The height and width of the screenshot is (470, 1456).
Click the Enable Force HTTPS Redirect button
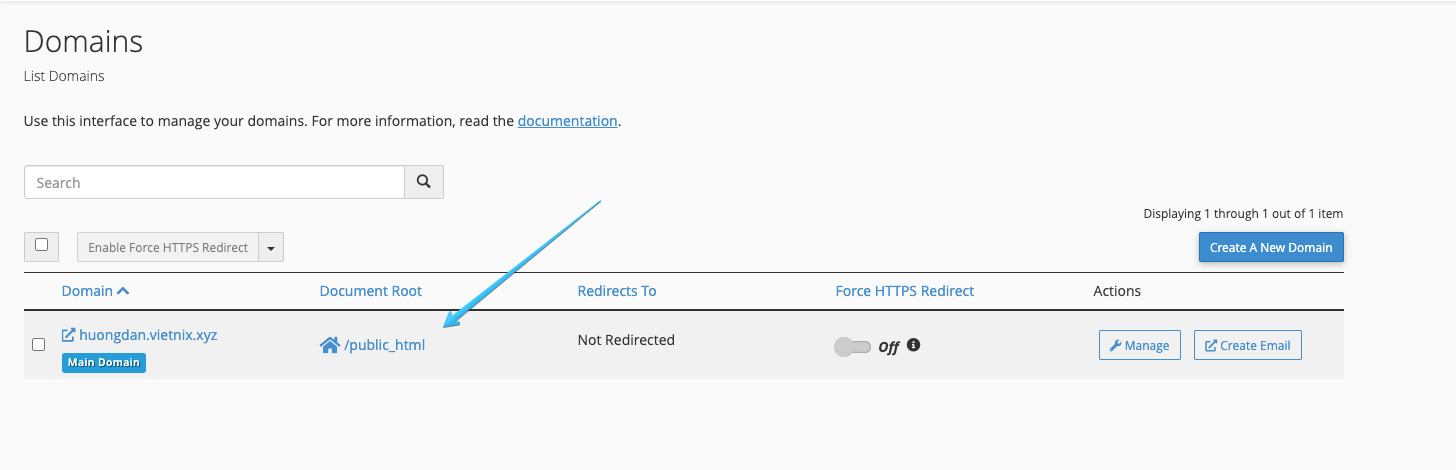168,248
